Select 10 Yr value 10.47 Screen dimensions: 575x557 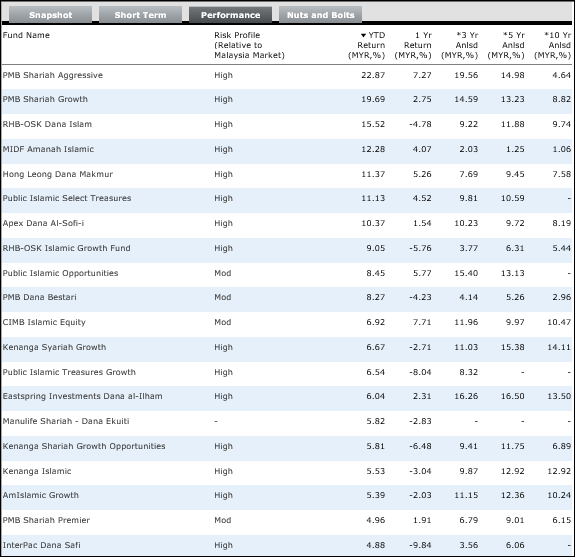pyautogui.click(x=559, y=322)
